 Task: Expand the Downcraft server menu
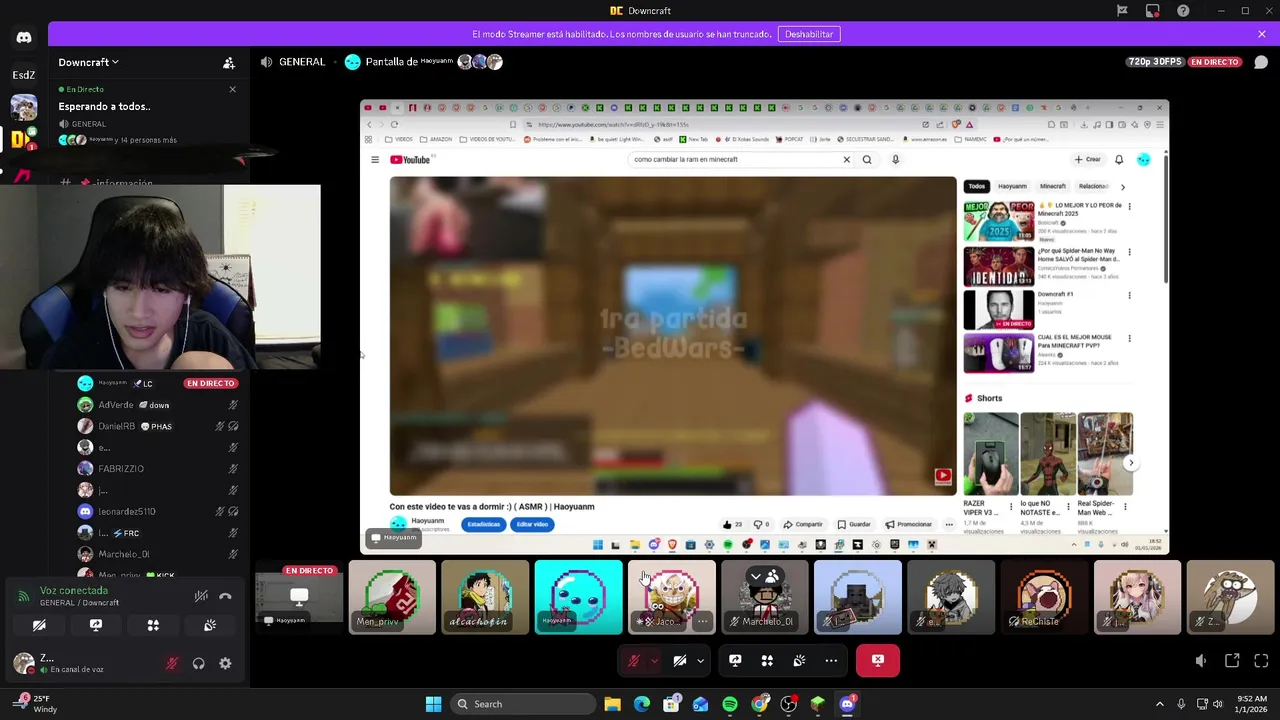coord(88,62)
